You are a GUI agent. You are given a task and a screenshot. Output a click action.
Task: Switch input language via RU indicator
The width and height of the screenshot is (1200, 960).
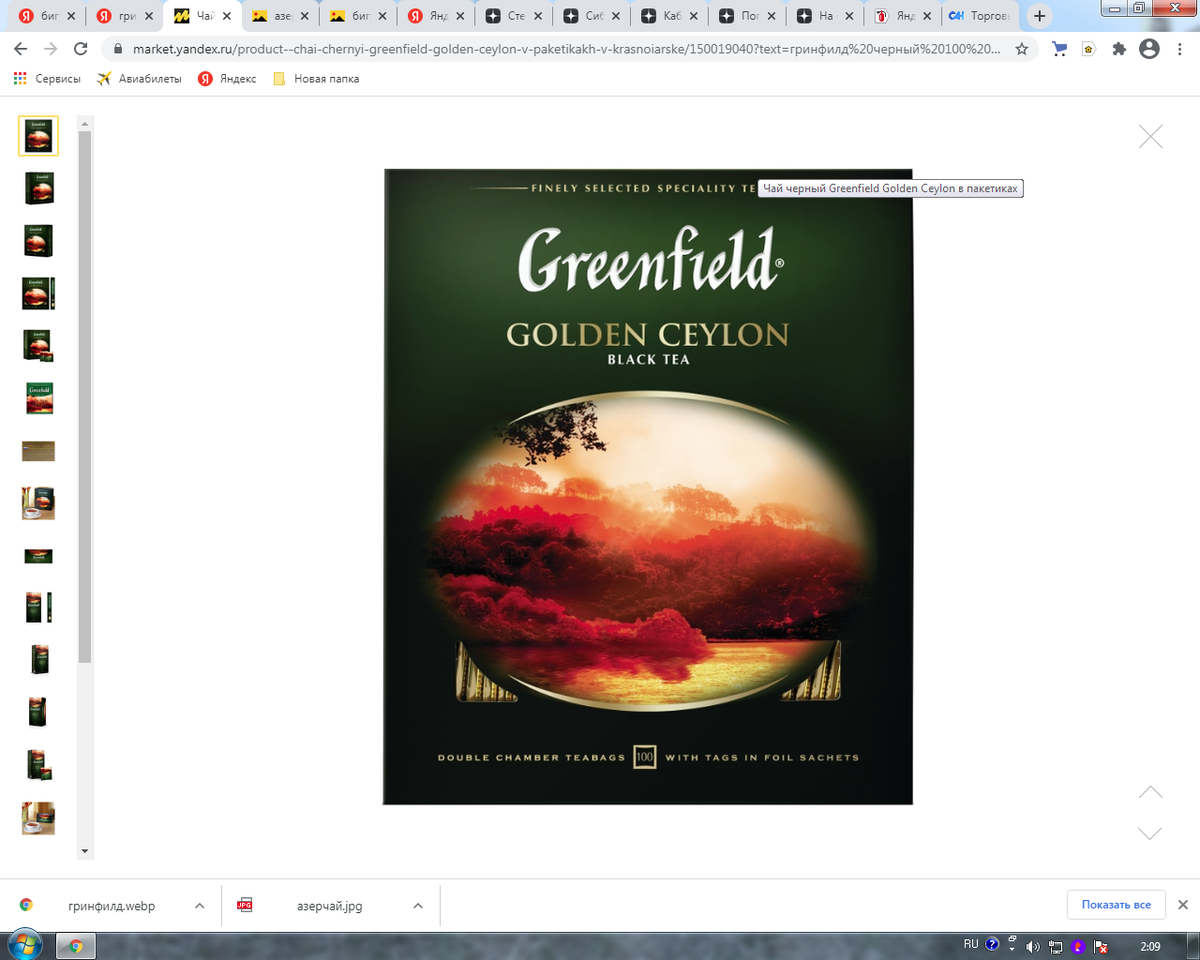(971, 944)
